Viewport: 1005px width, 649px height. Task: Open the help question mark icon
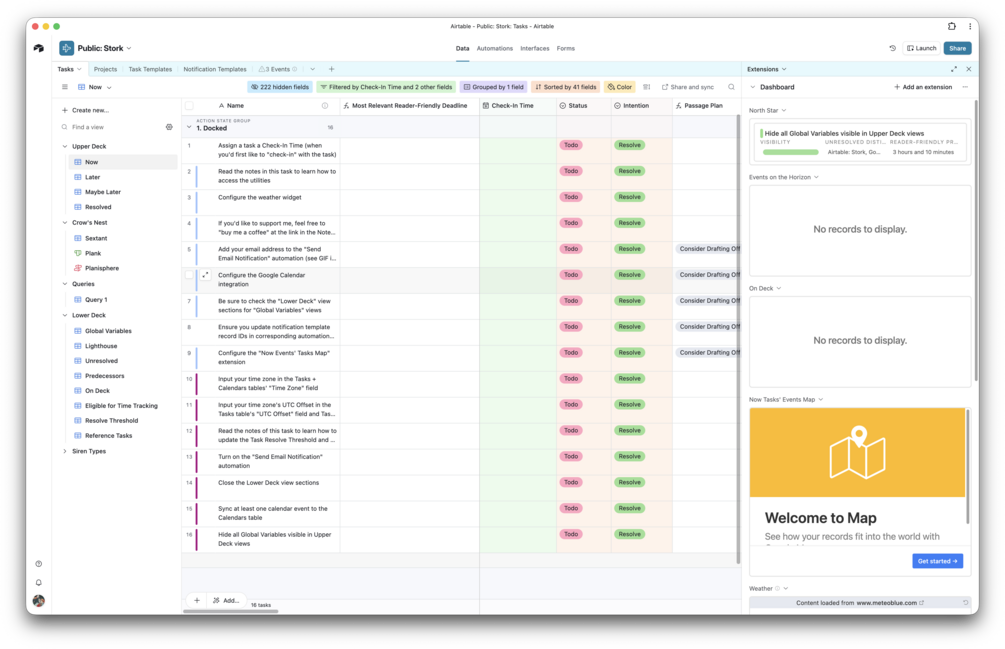point(38,564)
